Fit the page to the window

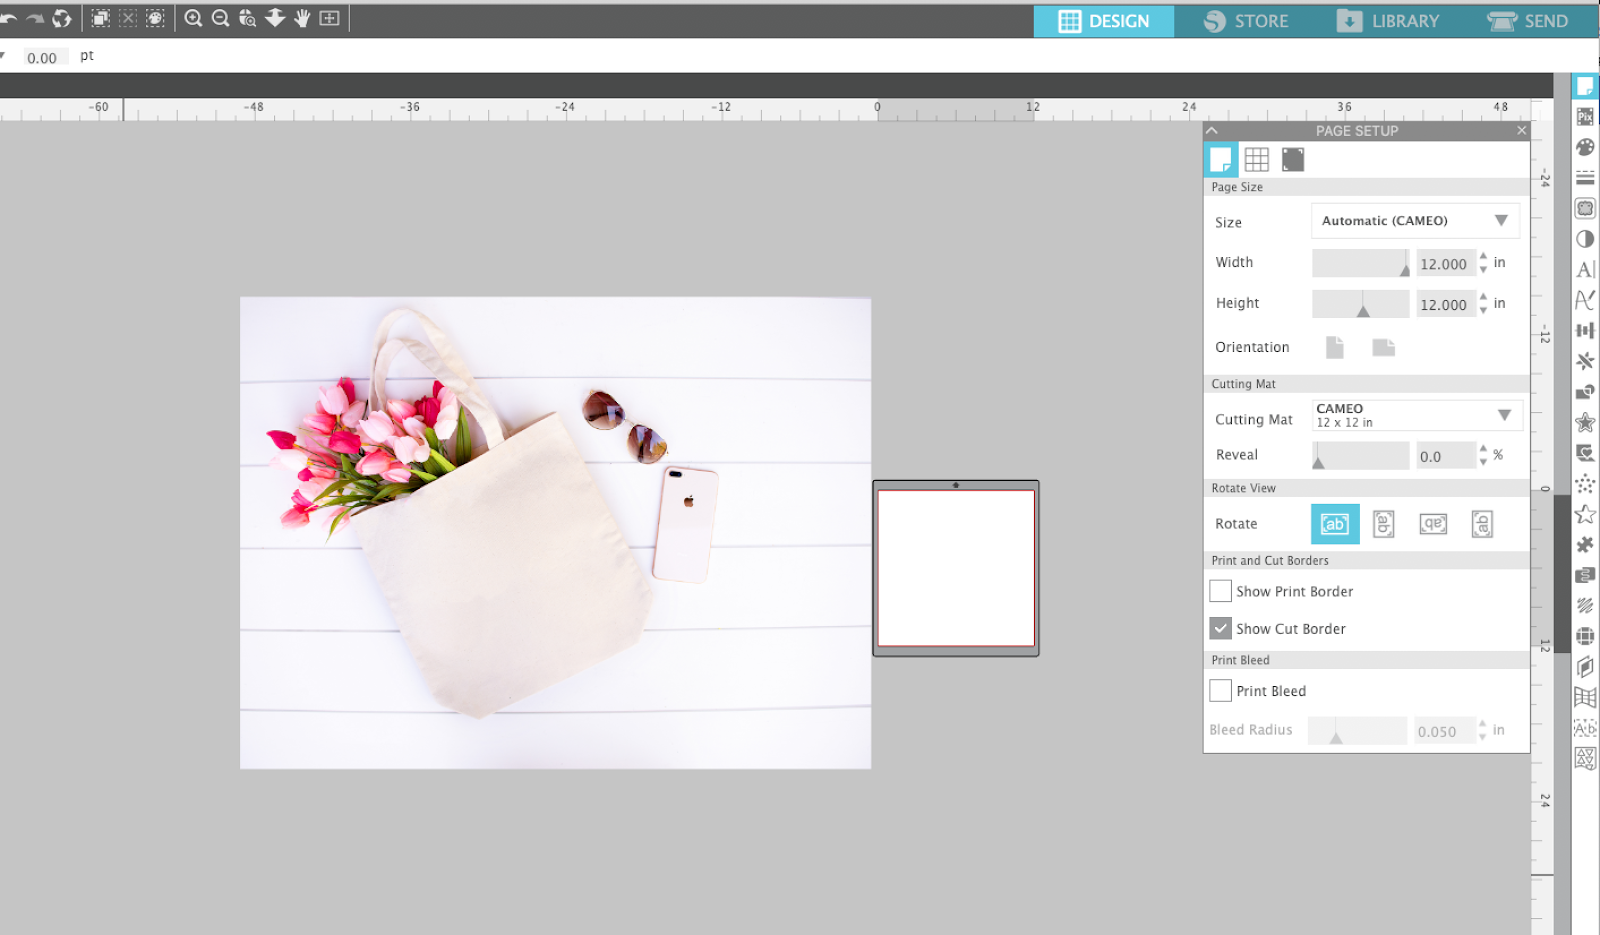(329, 17)
